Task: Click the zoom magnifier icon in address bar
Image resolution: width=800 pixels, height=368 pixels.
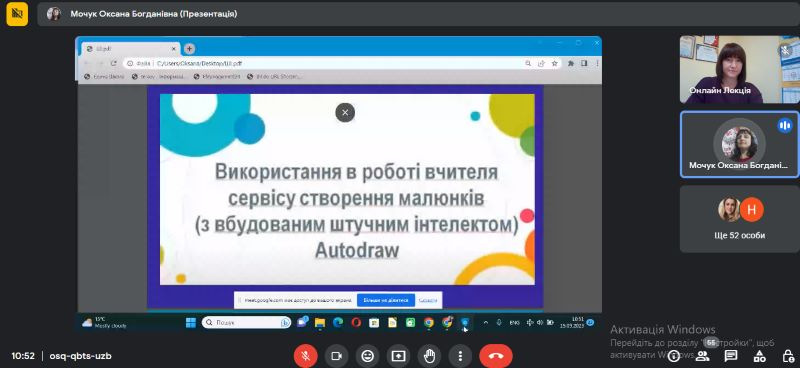Action: [x=528, y=63]
